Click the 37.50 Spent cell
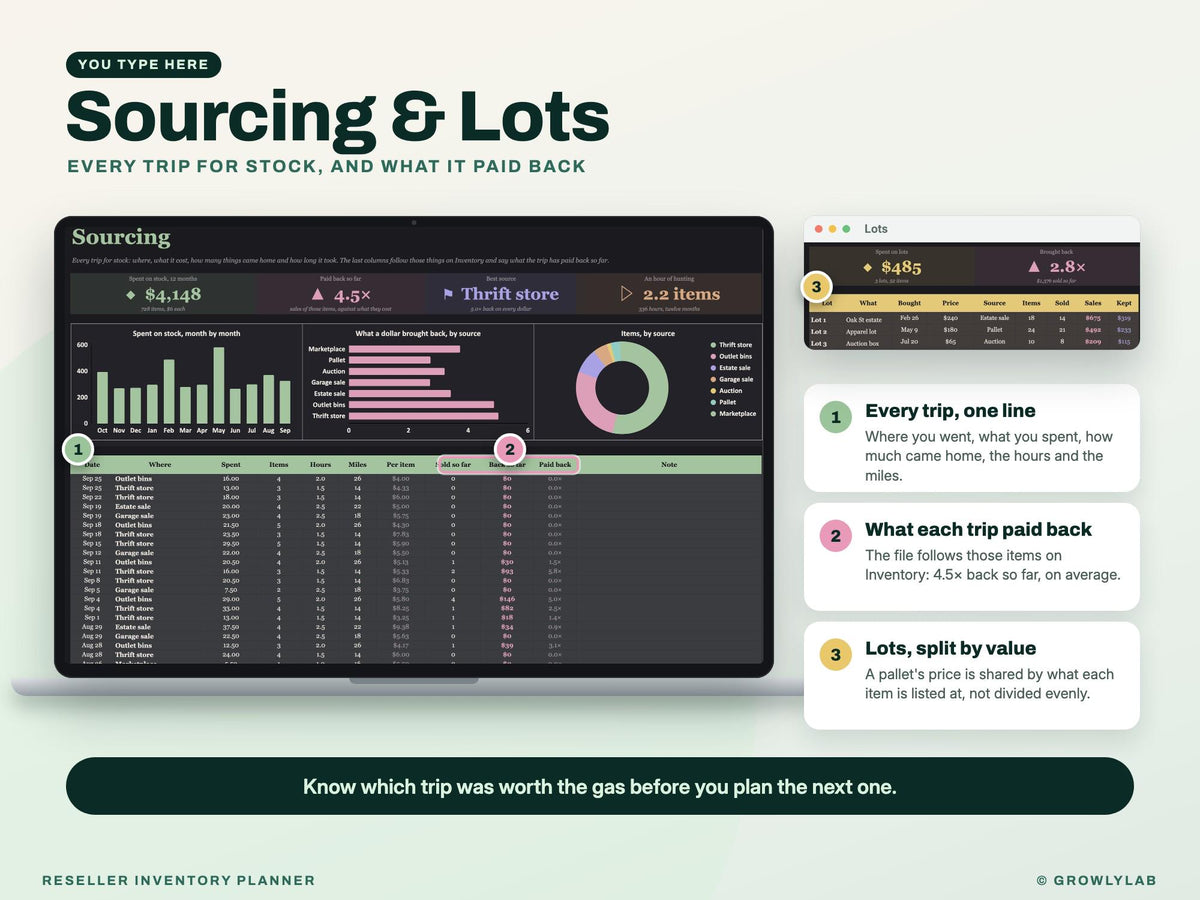The image size is (1200, 900). [231, 627]
